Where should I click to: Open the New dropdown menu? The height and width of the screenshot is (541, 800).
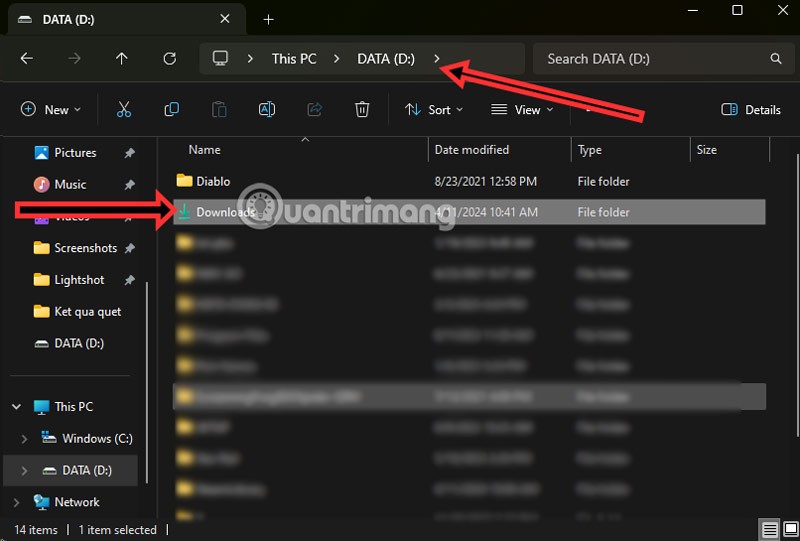[51, 110]
